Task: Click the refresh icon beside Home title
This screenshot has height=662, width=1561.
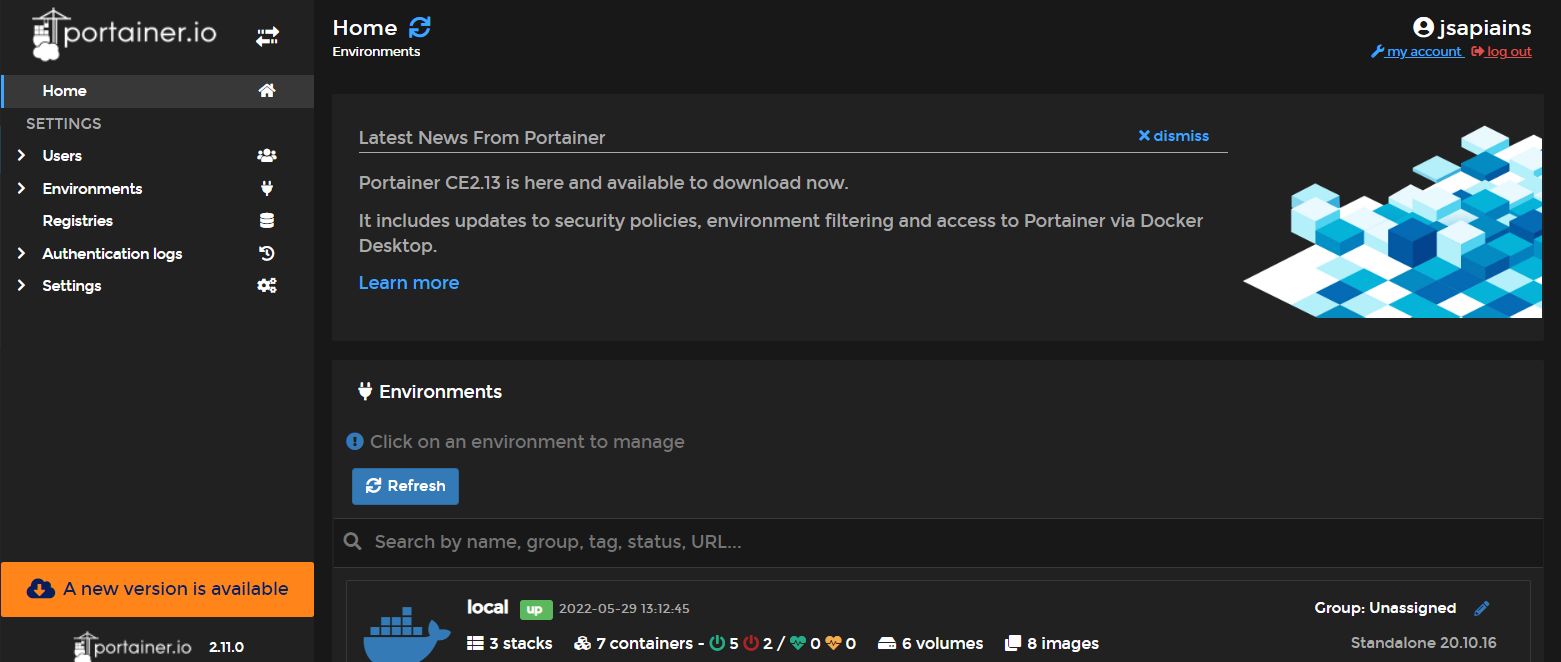Action: point(420,28)
